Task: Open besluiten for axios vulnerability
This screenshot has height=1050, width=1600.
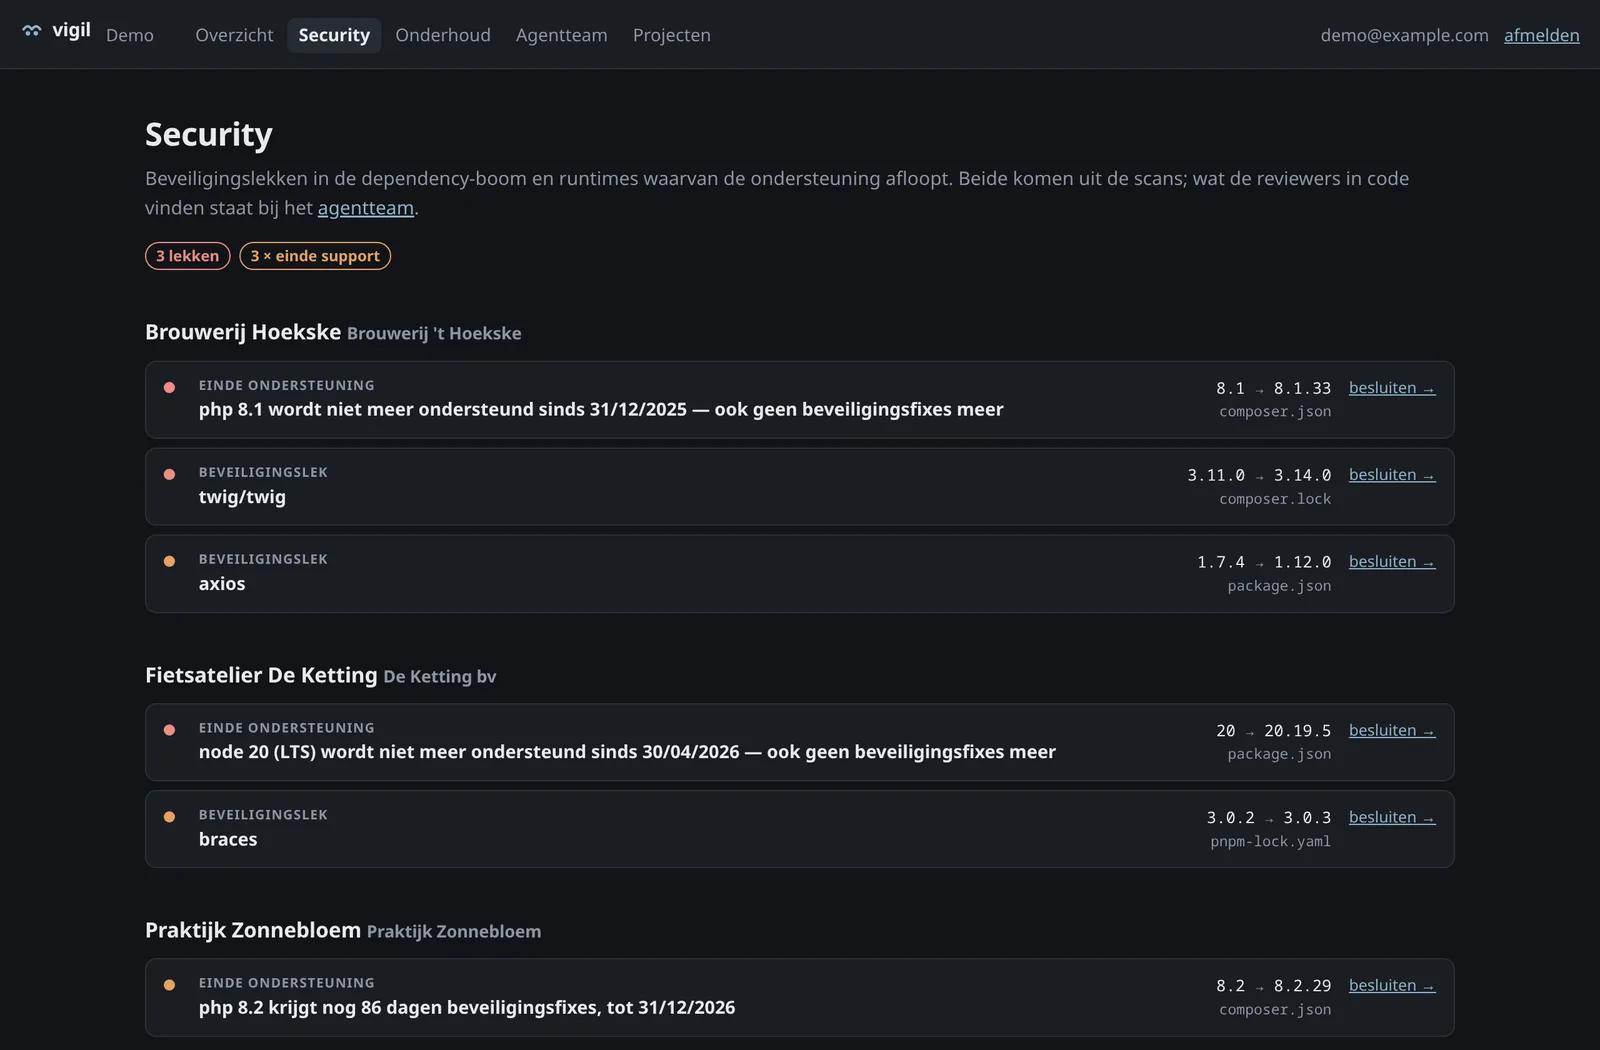Action: 1392,562
